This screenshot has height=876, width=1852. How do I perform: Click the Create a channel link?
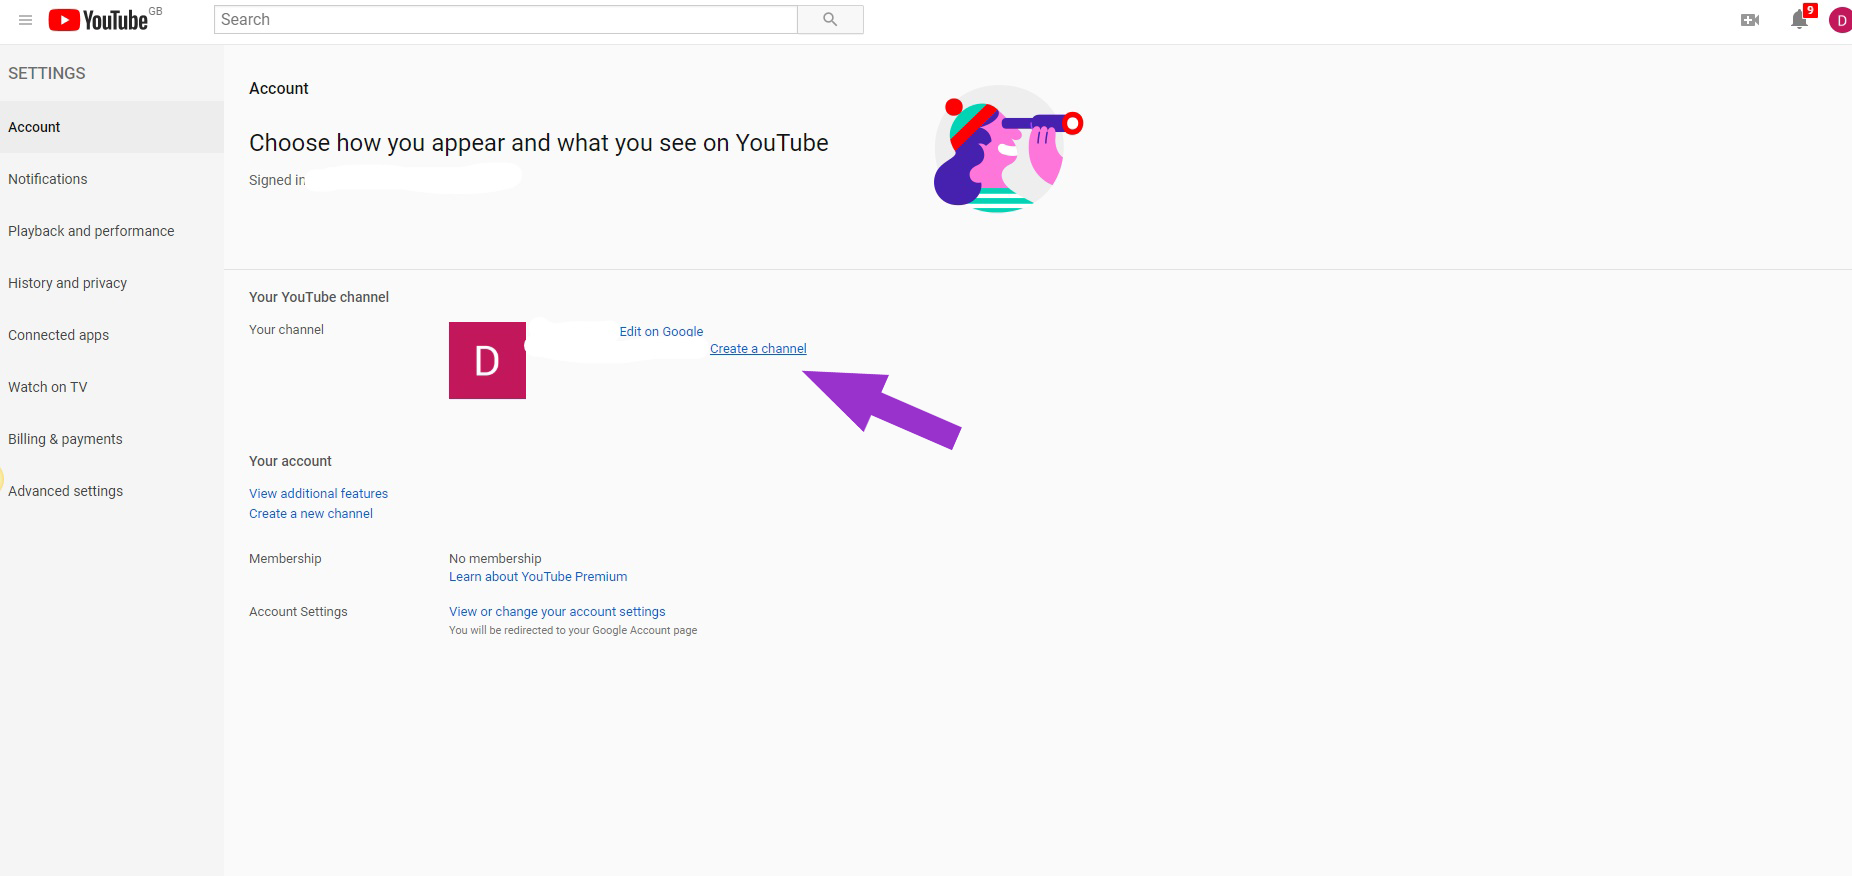click(758, 349)
